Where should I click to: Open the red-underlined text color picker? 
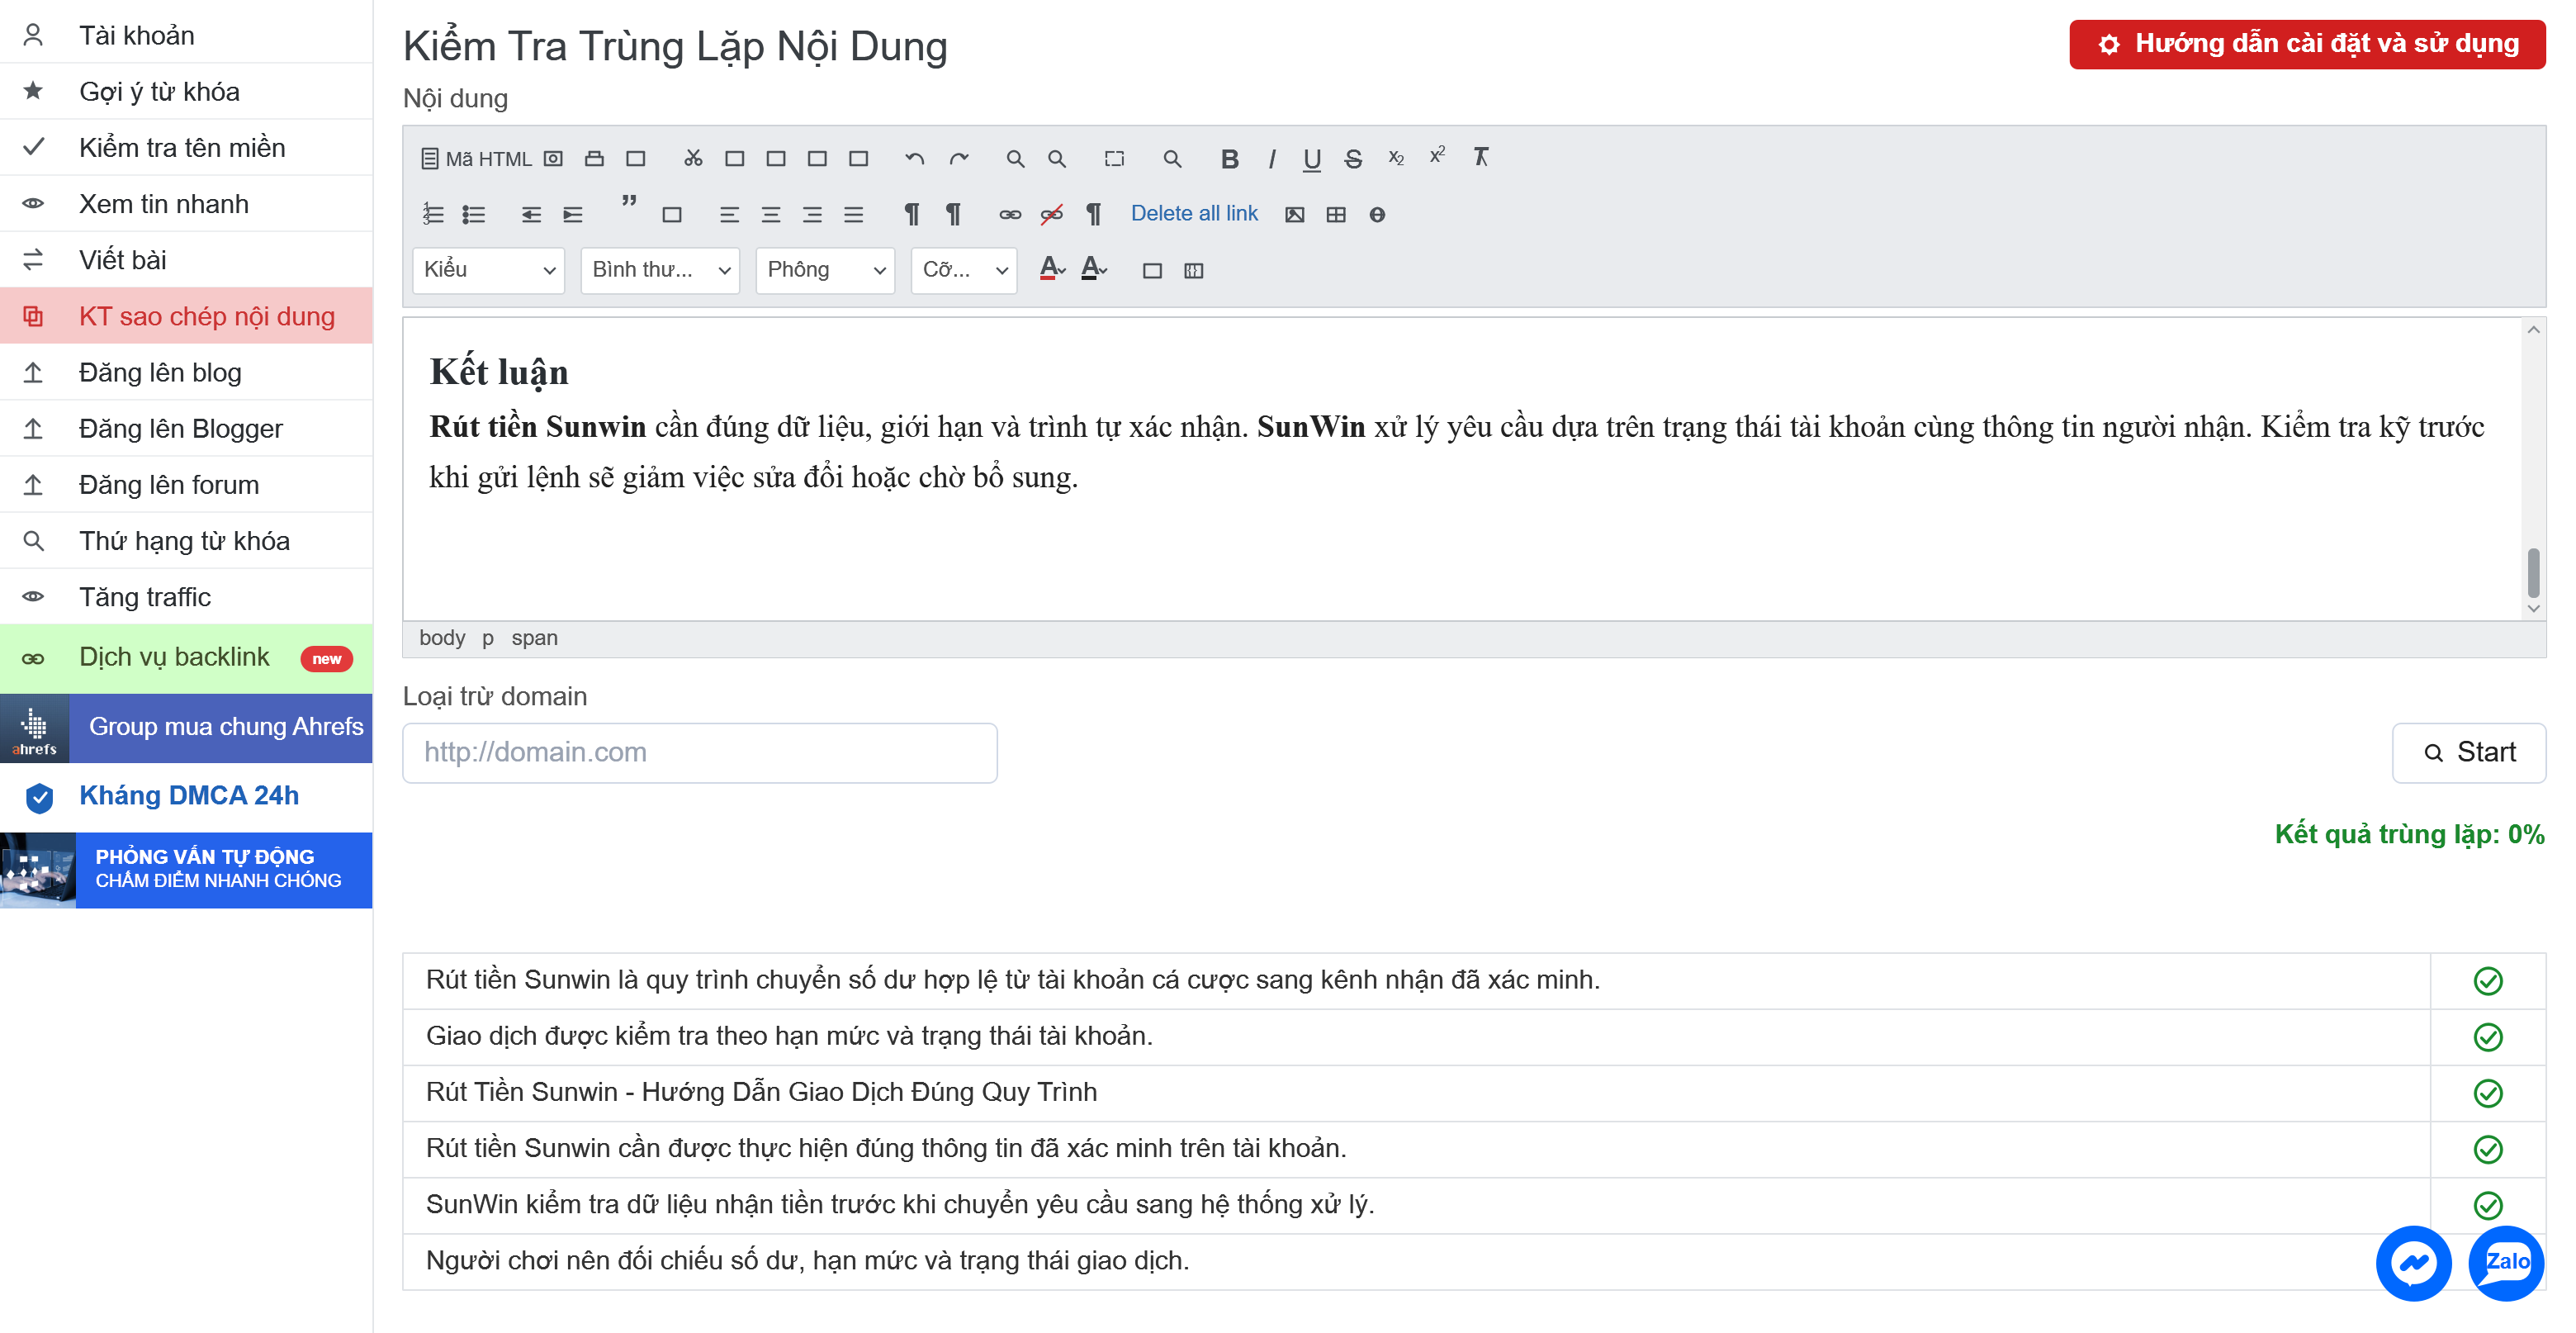point(1052,269)
